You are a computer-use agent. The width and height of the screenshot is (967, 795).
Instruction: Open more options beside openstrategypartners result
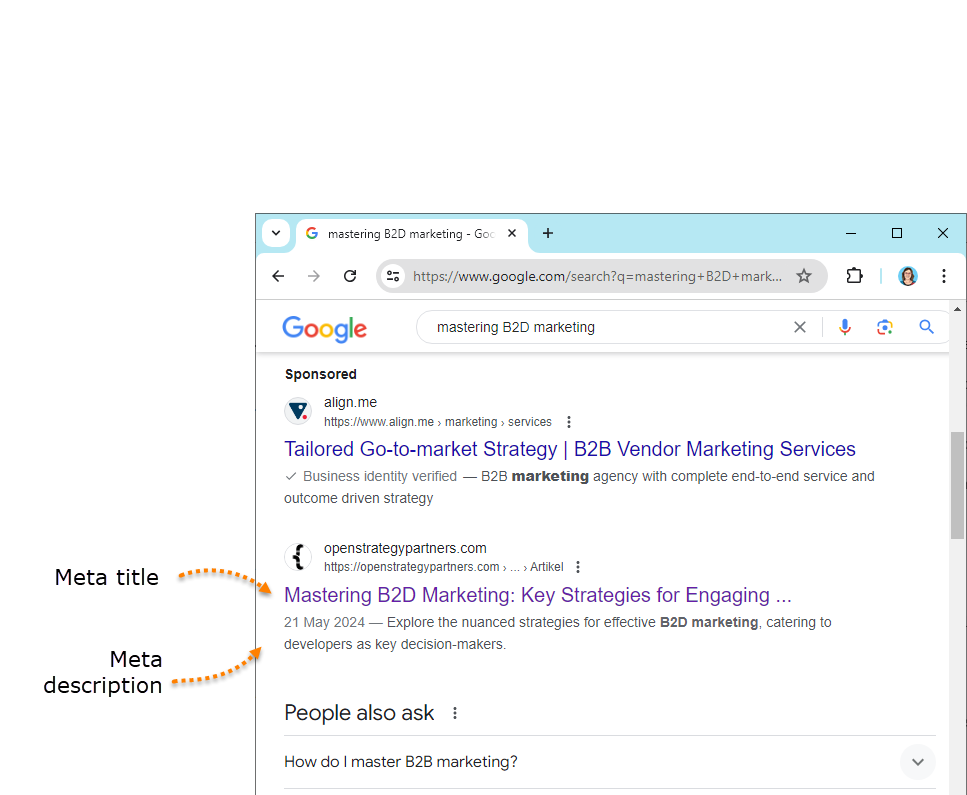point(578,567)
